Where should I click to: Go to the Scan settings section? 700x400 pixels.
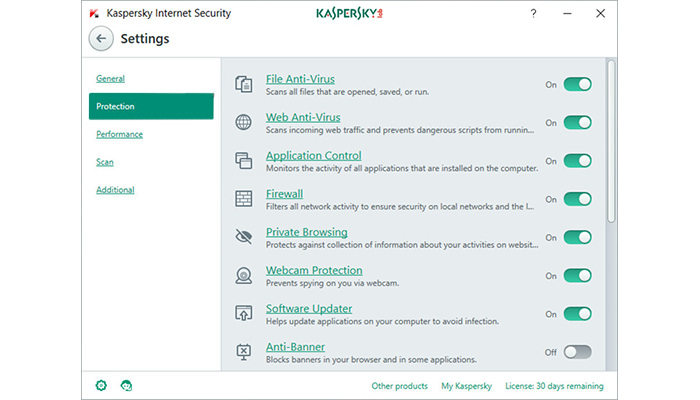[x=105, y=162]
